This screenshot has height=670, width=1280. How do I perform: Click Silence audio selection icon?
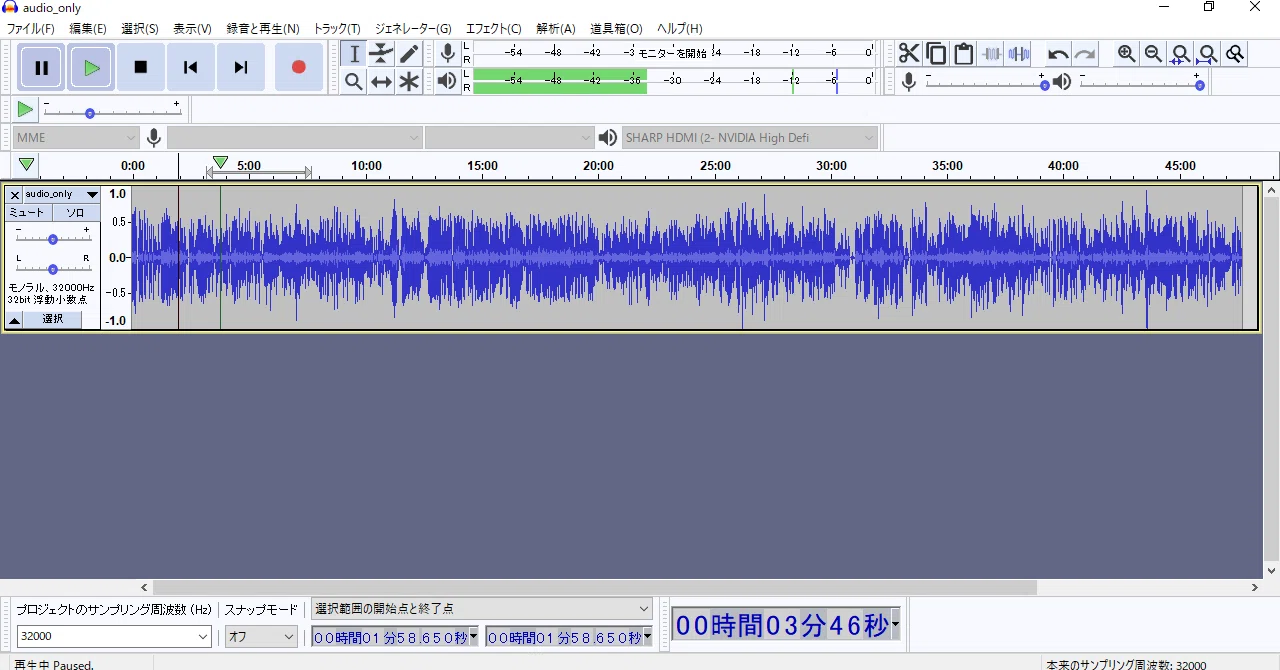coord(1018,54)
